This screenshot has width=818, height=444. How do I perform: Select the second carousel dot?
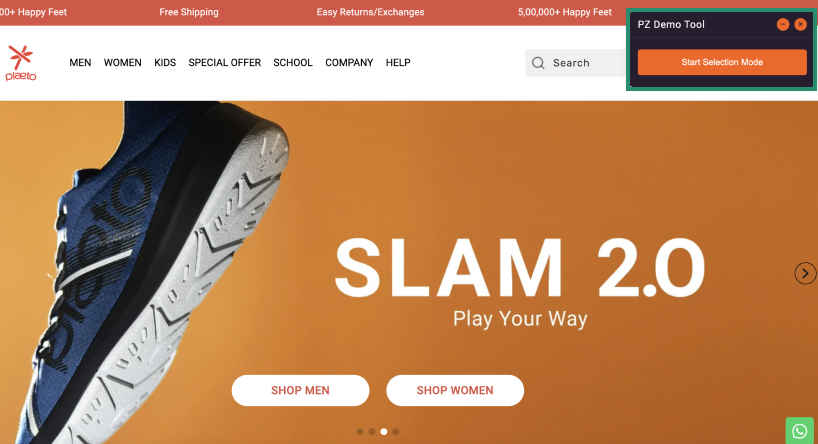coord(372,431)
